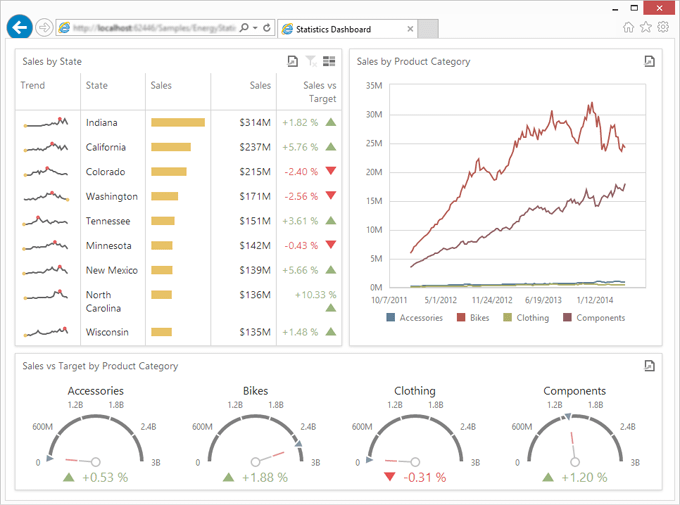Click the State column header
Screen dimensions: 680x505
pyautogui.click(x=97, y=86)
